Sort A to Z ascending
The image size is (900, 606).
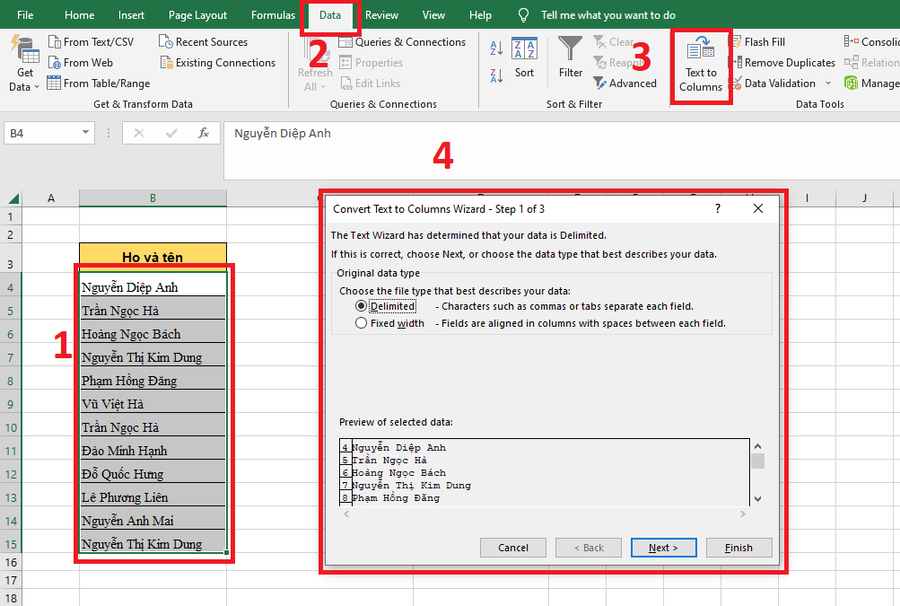pyautogui.click(x=496, y=48)
